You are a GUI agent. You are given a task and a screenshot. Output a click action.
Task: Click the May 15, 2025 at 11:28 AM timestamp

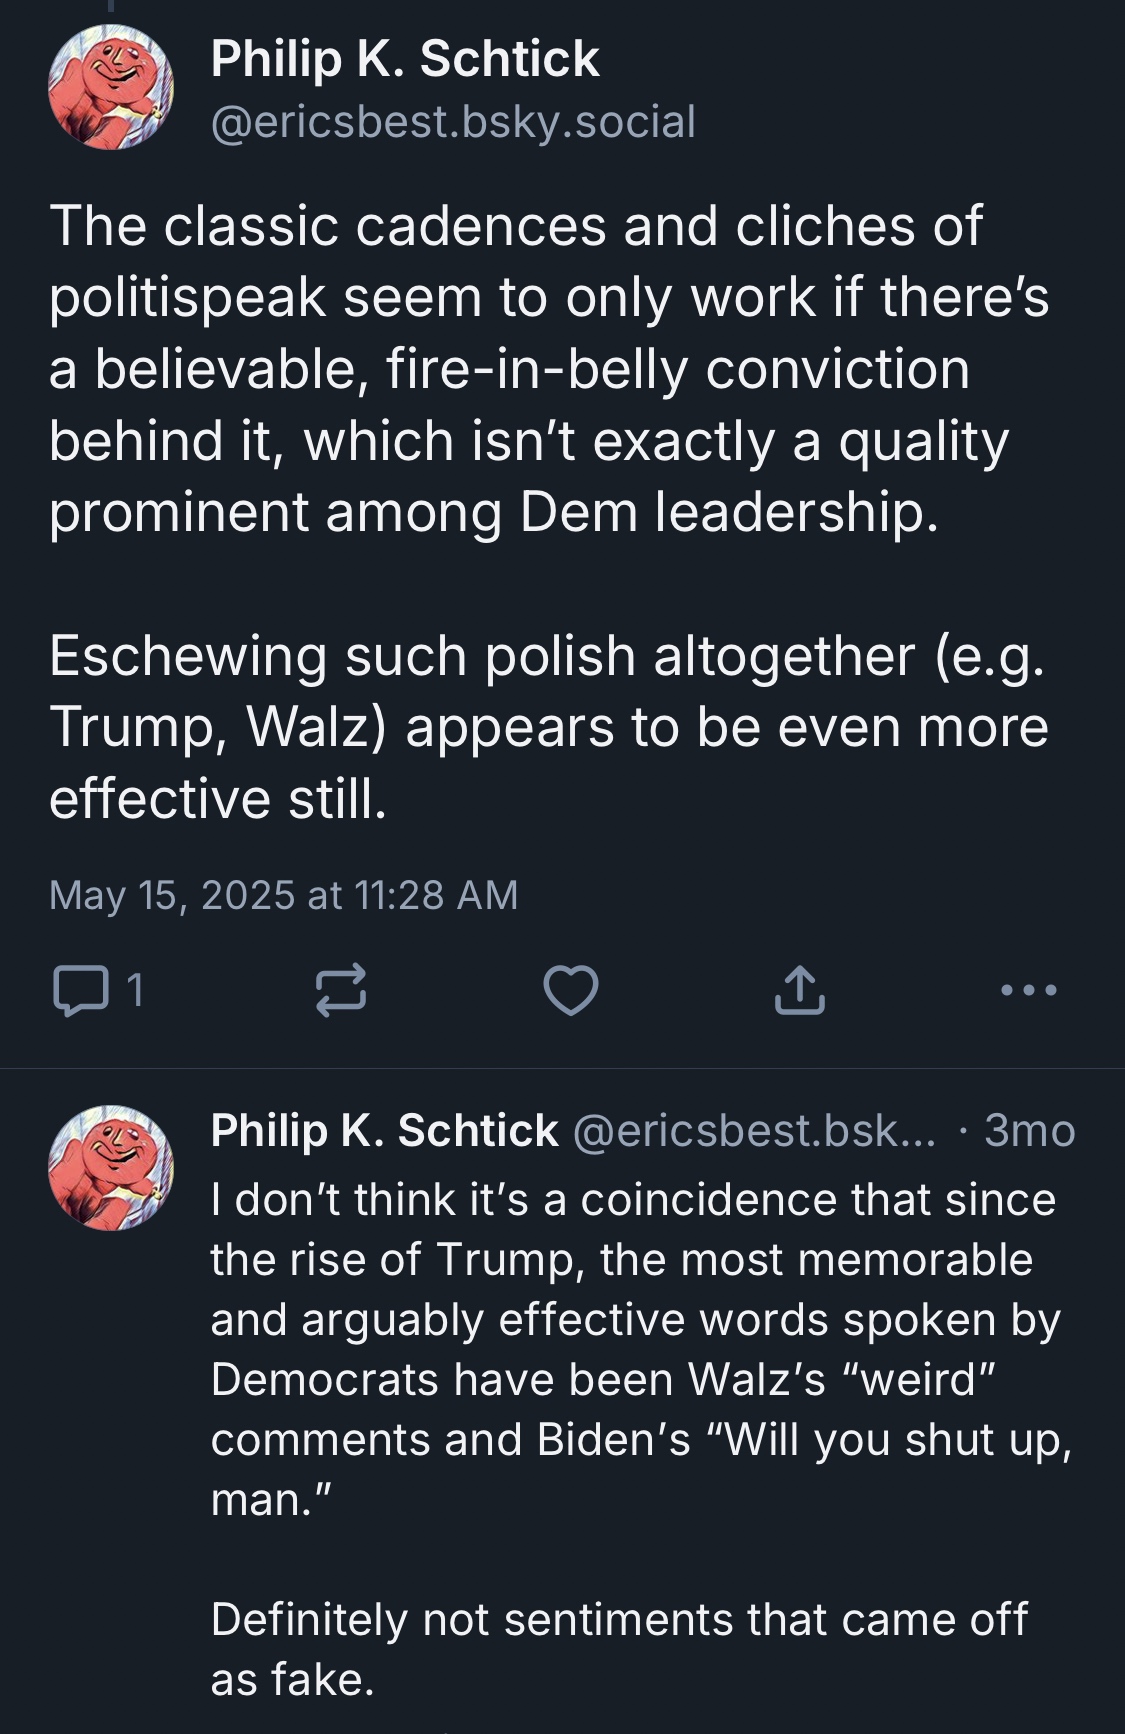pyautogui.click(x=284, y=894)
